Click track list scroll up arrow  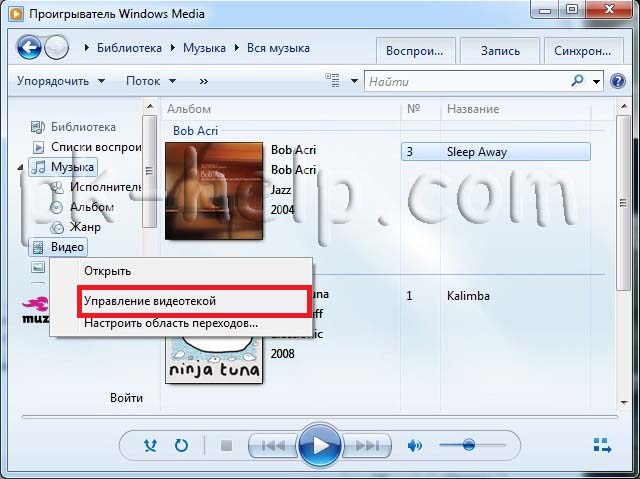coord(624,107)
